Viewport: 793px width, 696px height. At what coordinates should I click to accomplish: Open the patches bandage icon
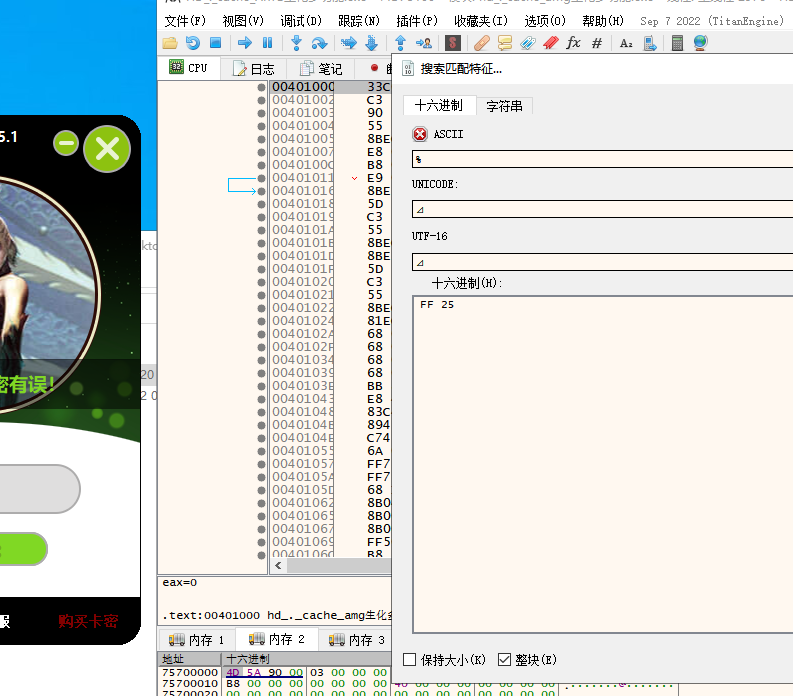[x=481, y=43]
